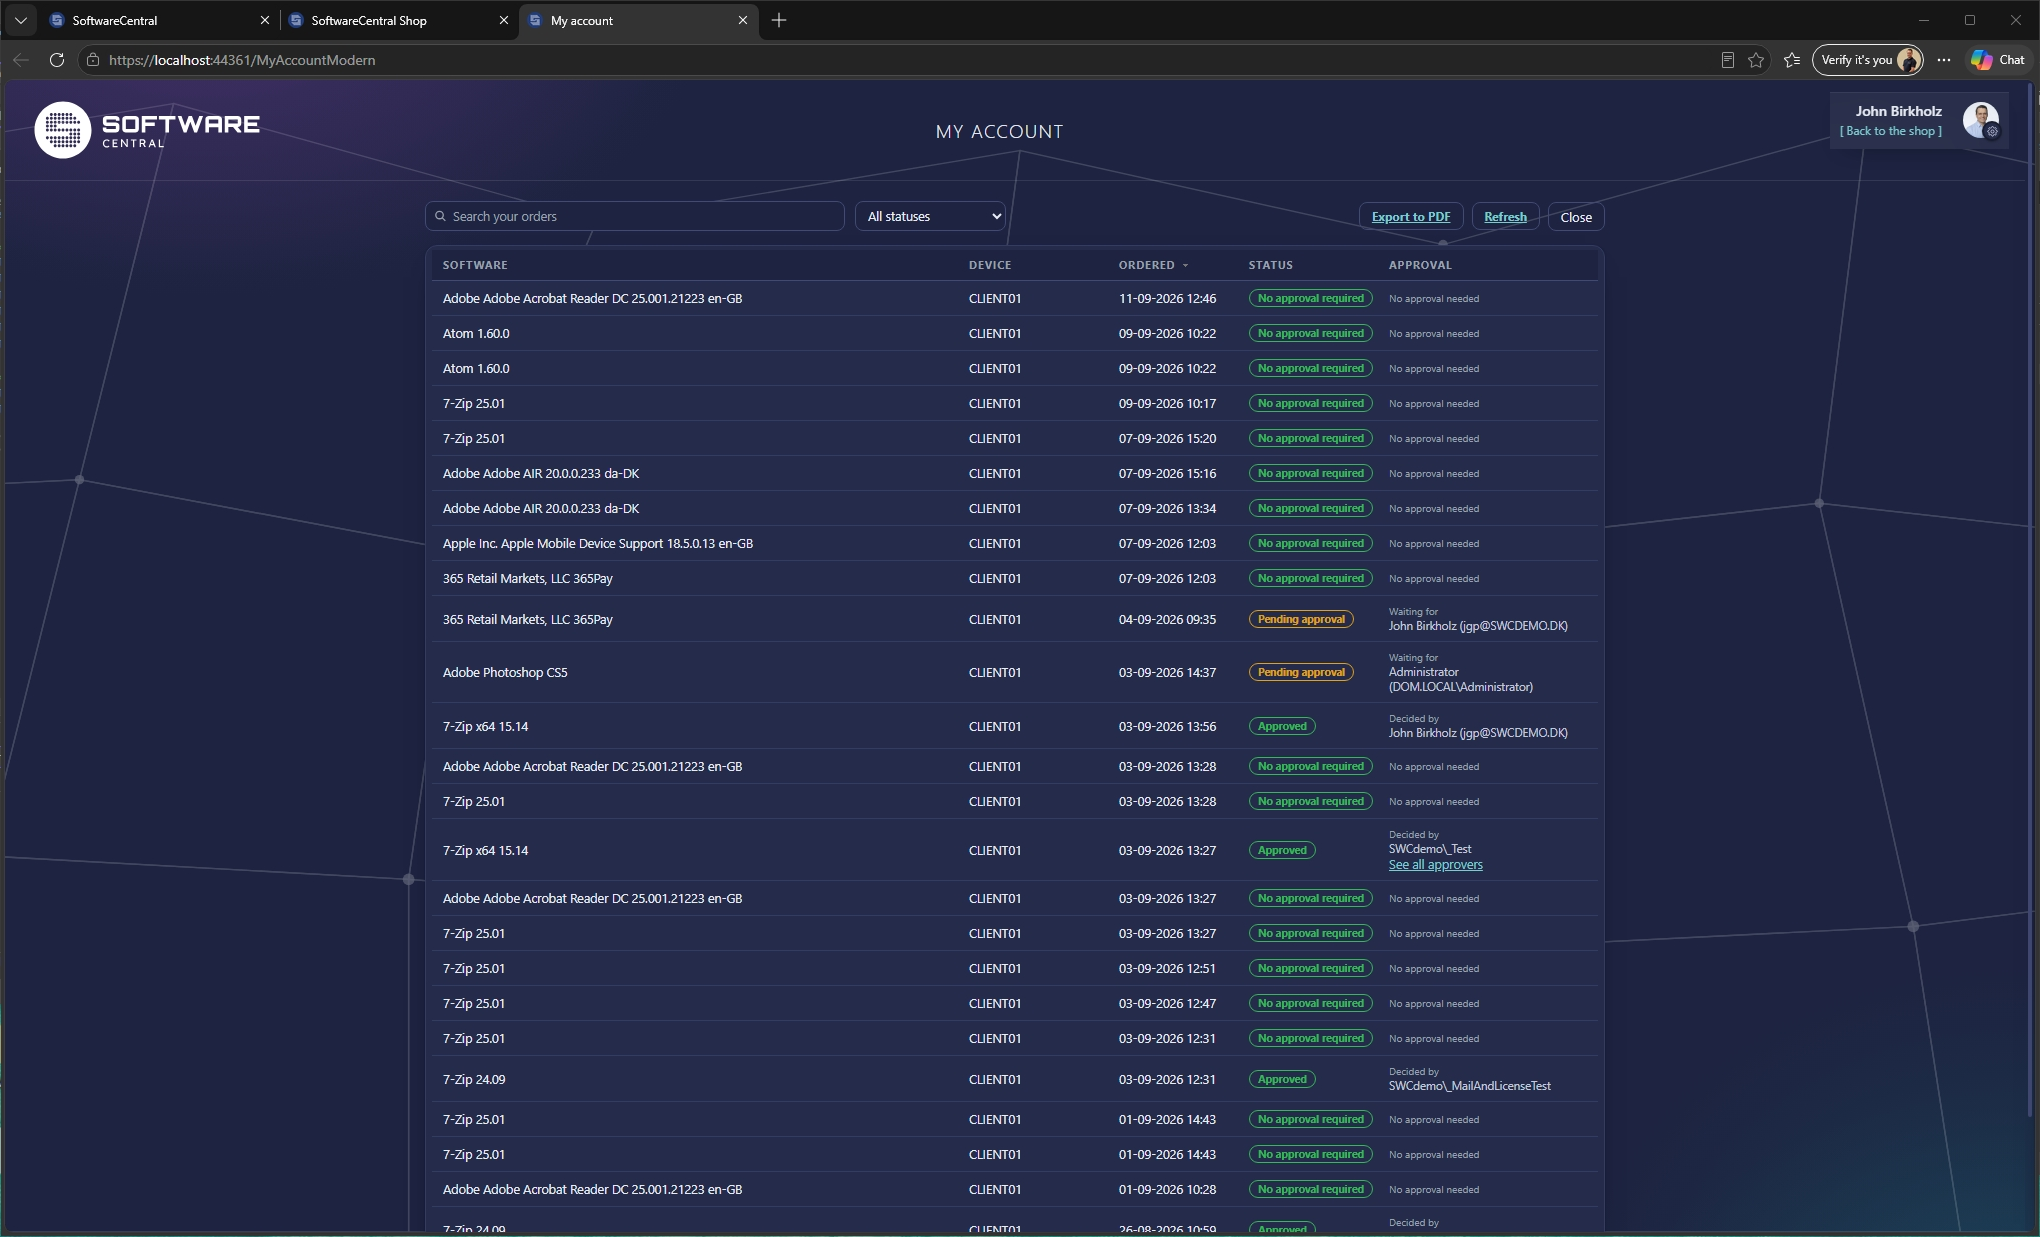Click the 7-Zip 24.09 order from 03-09-2026
Image resolution: width=2040 pixels, height=1237 pixels.
point(1015,1079)
